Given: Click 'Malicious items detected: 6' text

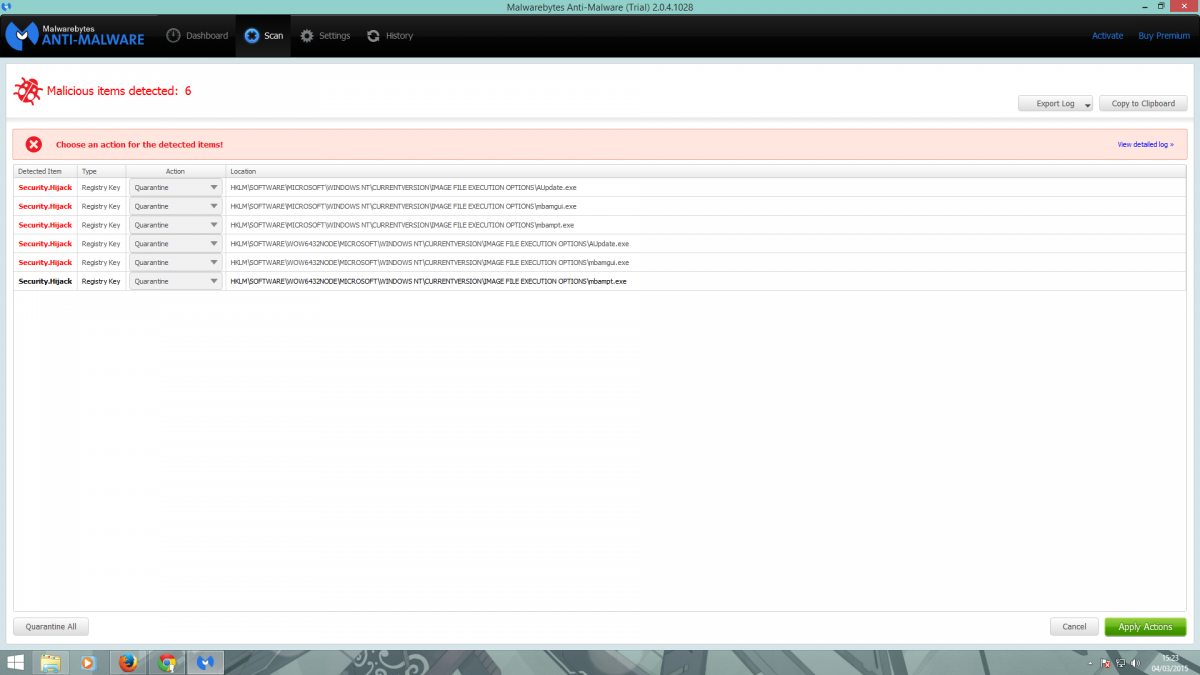Looking at the screenshot, I should pyautogui.click(x=119, y=91).
